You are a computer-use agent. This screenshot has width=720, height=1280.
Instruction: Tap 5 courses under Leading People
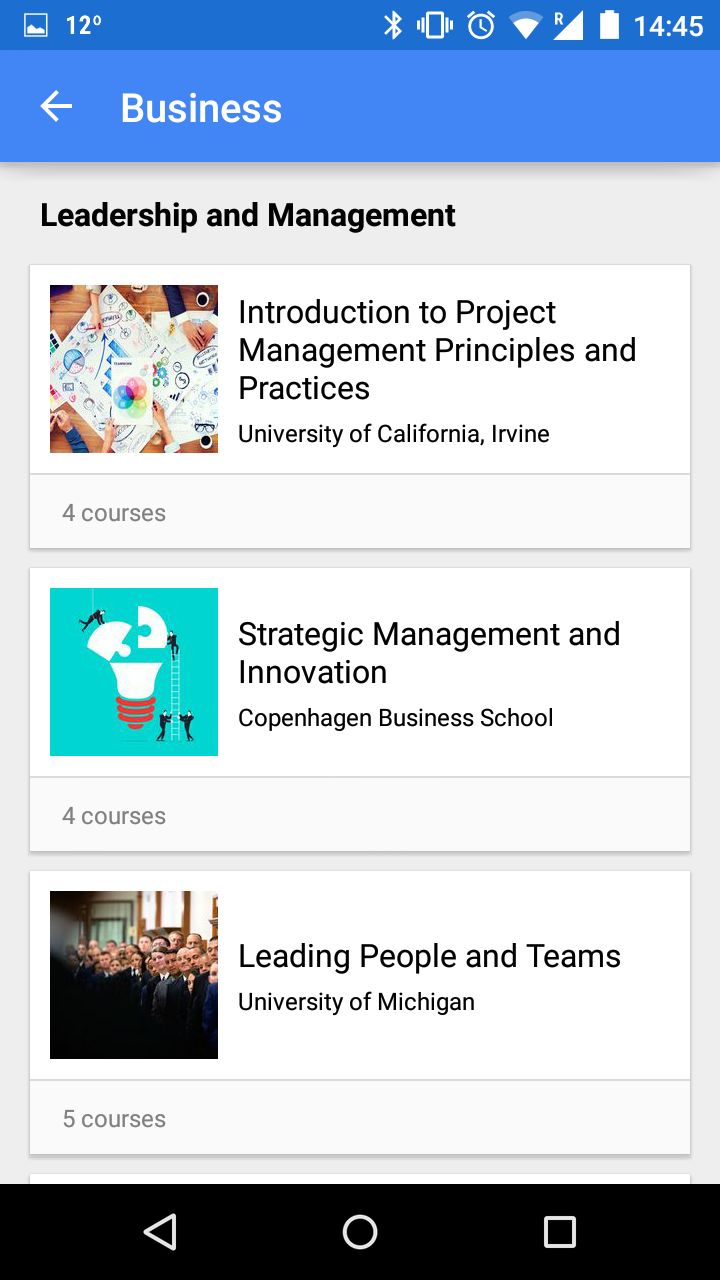pos(114,1119)
